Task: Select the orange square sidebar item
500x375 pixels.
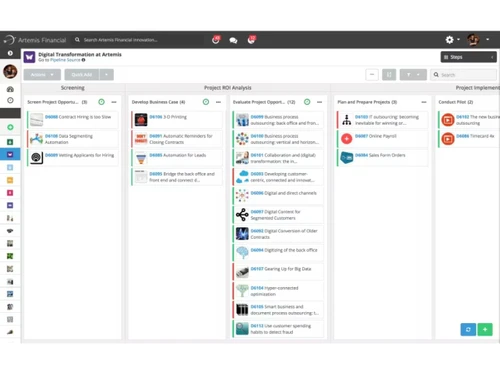Action: point(10,180)
